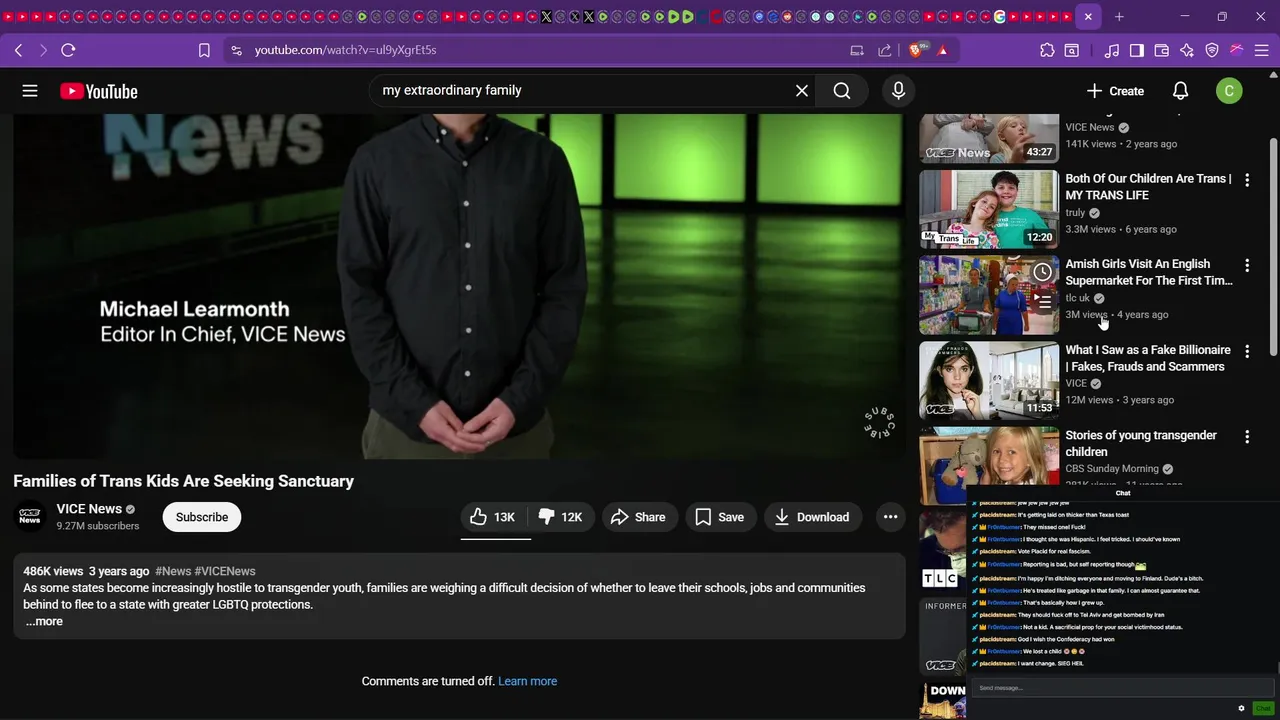Toggle the browser sidebar panel
This screenshot has height=720, width=1280.
(1137, 50)
